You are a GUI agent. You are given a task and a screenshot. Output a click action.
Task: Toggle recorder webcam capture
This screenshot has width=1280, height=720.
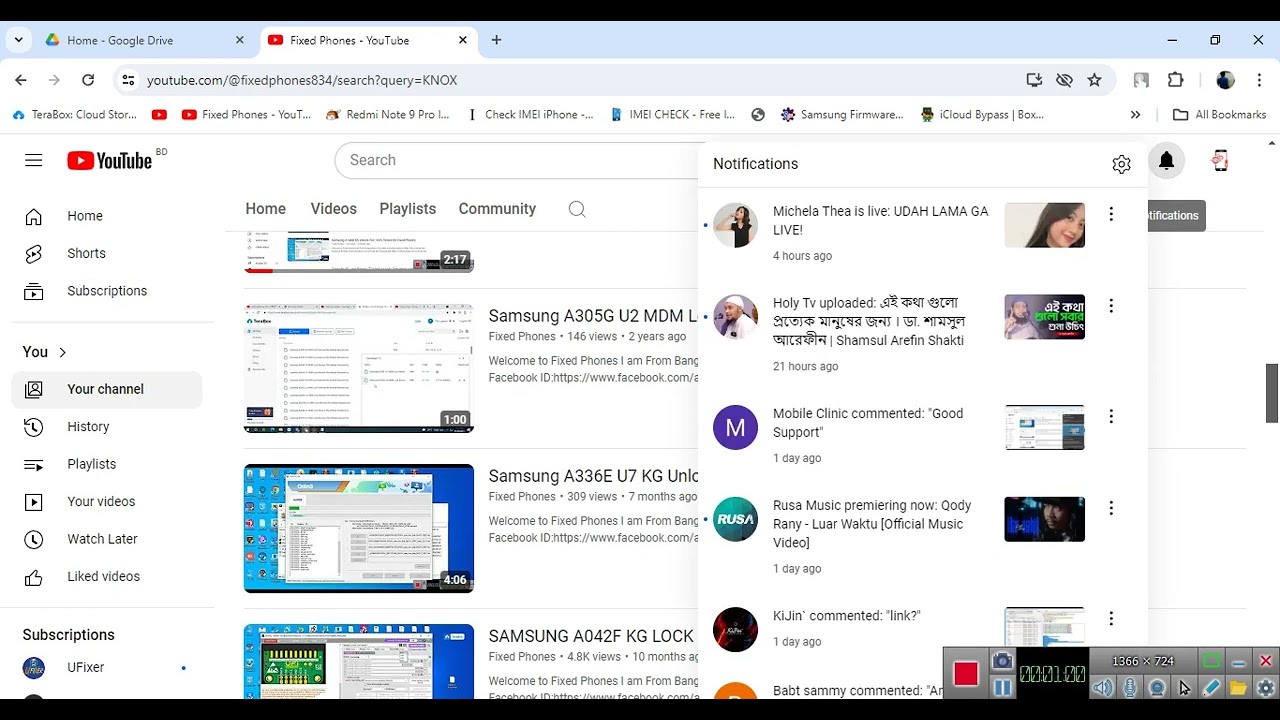tap(1157, 688)
